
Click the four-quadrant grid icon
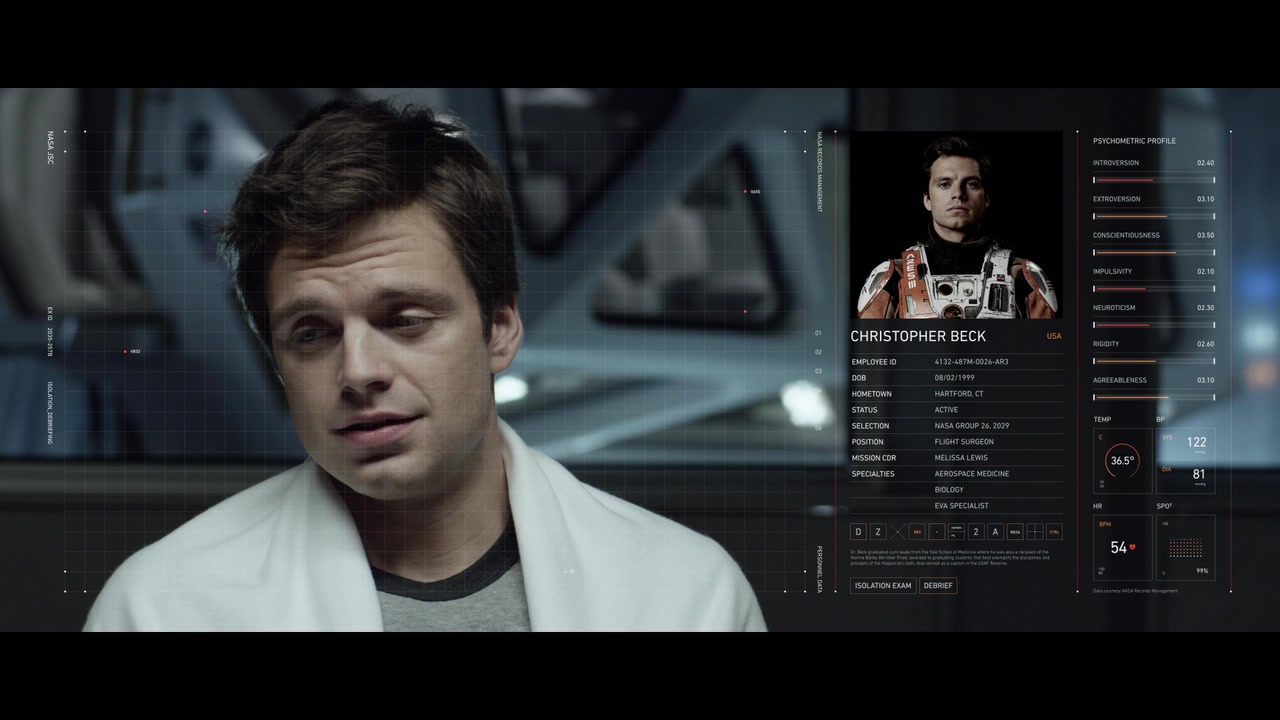point(1034,532)
